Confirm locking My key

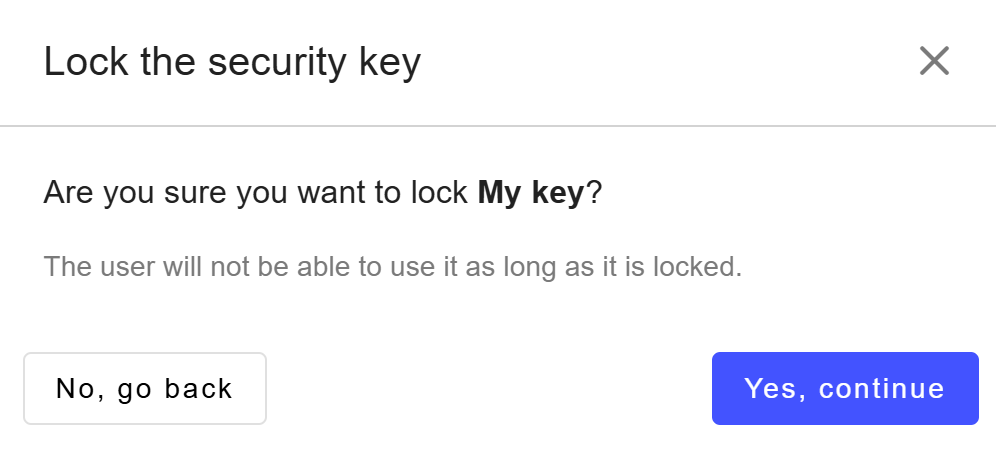click(845, 388)
